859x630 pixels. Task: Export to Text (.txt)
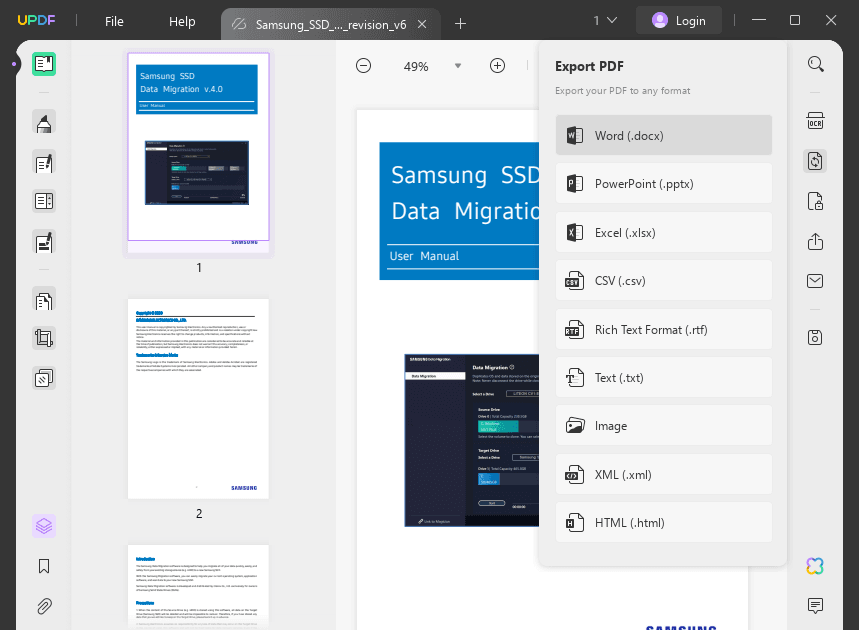(x=663, y=377)
